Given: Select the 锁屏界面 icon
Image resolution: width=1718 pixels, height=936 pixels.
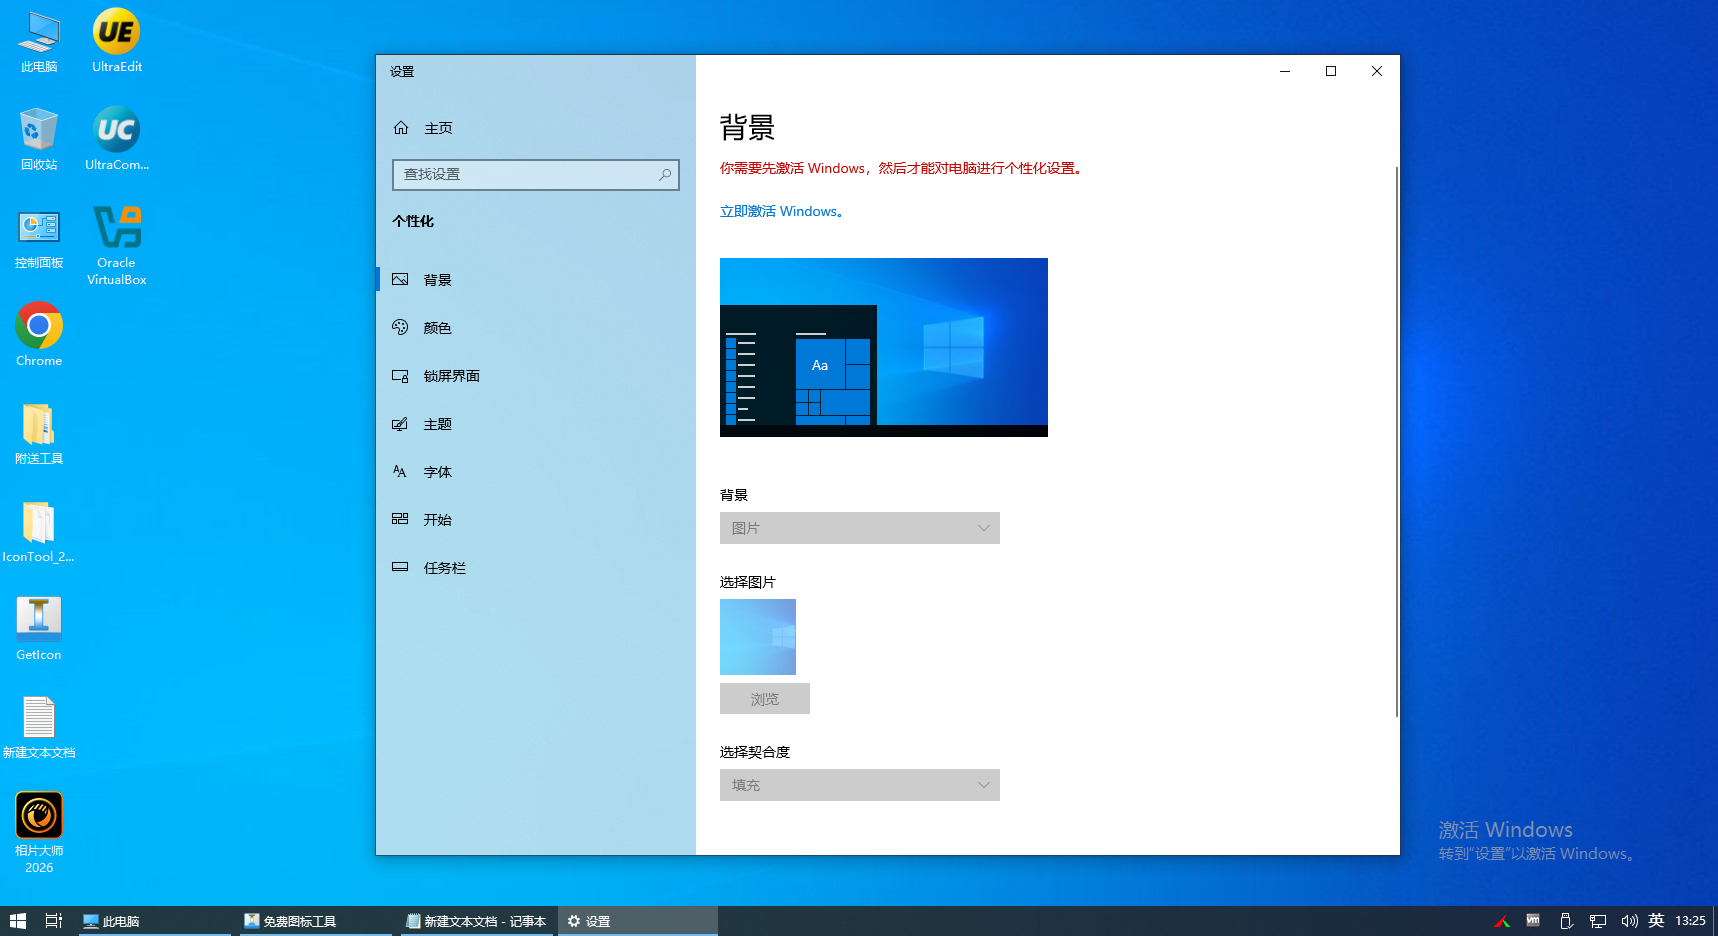Looking at the screenshot, I should [x=401, y=375].
